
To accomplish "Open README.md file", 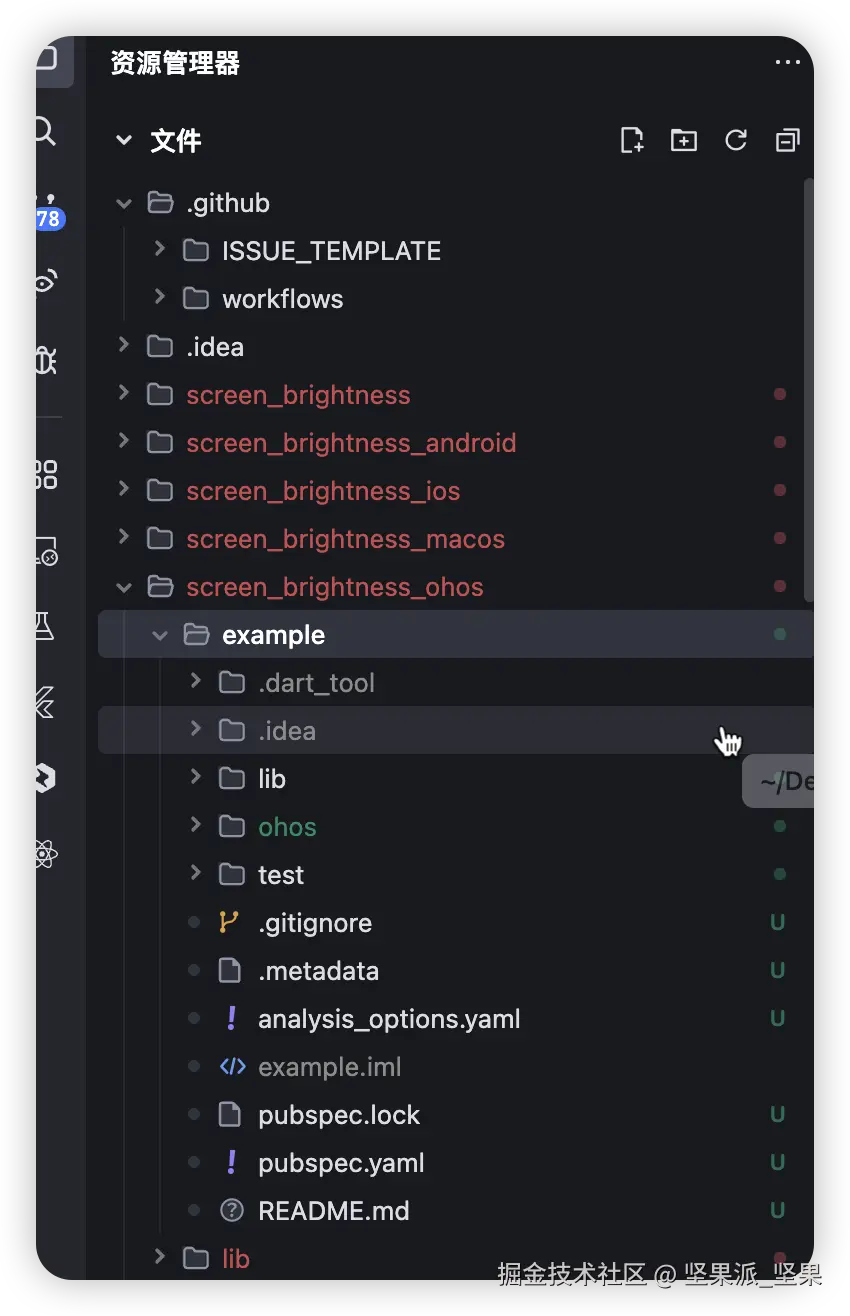I will tap(333, 1211).
